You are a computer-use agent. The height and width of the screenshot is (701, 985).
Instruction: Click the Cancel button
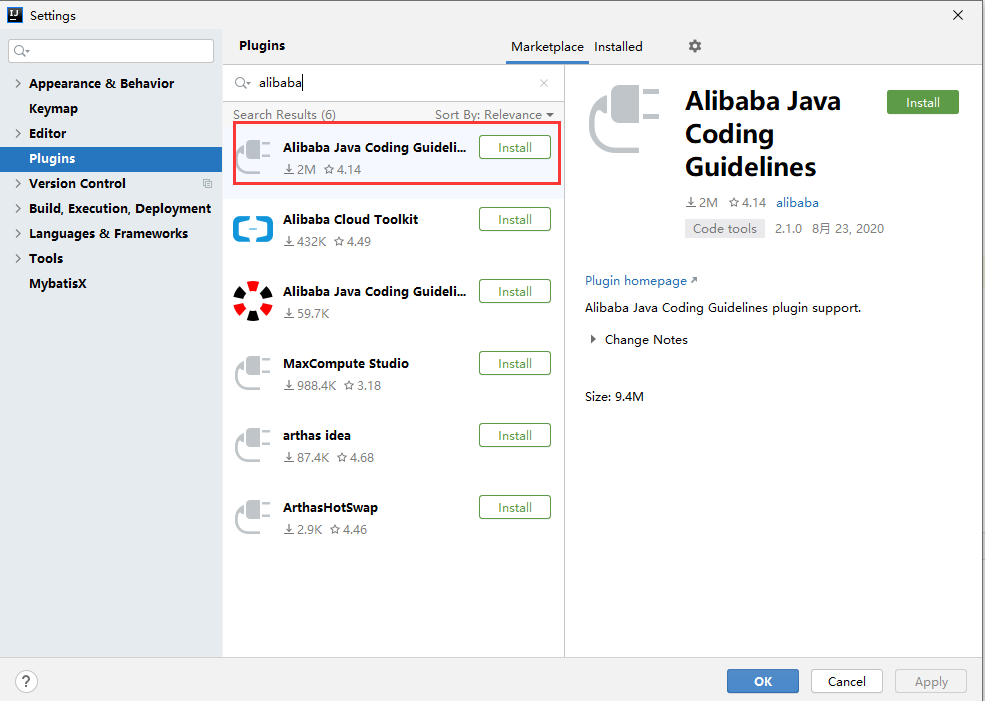pos(846,681)
